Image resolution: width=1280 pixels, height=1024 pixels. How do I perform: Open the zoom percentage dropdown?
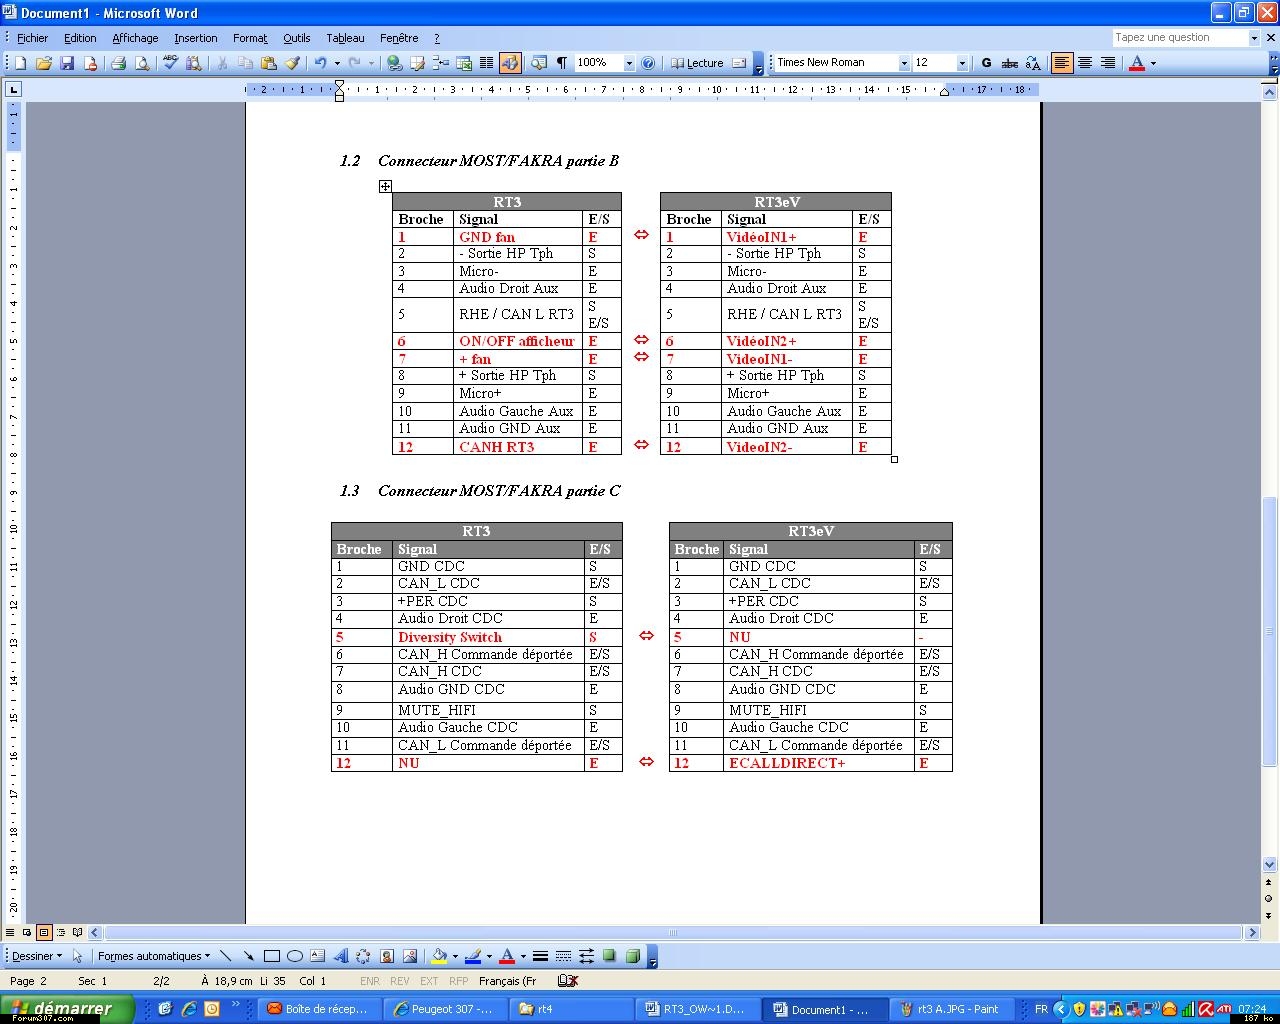pyautogui.click(x=629, y=63)
